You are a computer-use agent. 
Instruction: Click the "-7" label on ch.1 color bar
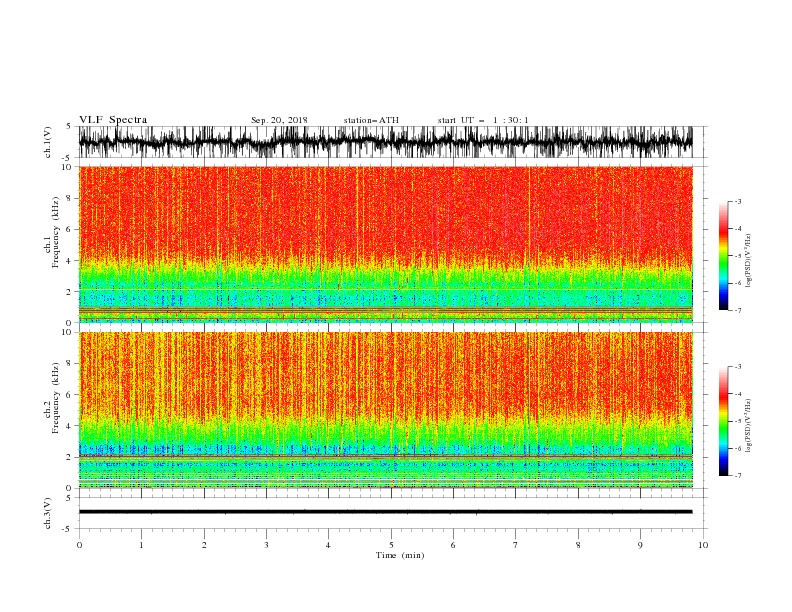[738, 310]
